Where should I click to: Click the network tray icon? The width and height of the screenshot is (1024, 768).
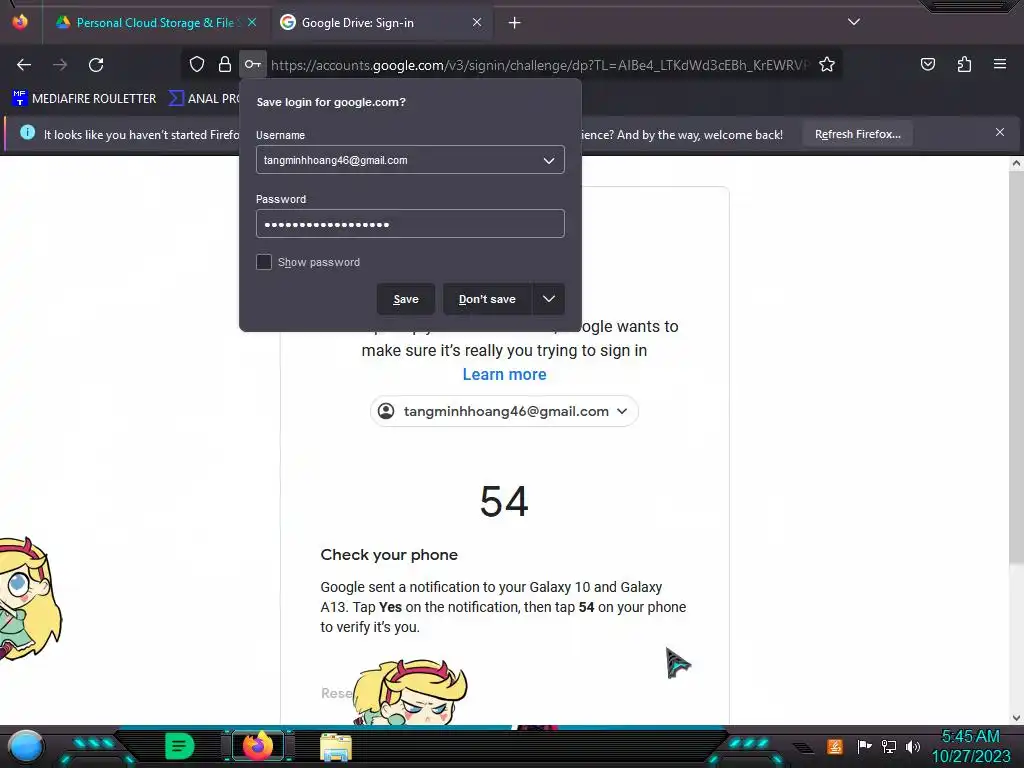(x=888, y=746)
